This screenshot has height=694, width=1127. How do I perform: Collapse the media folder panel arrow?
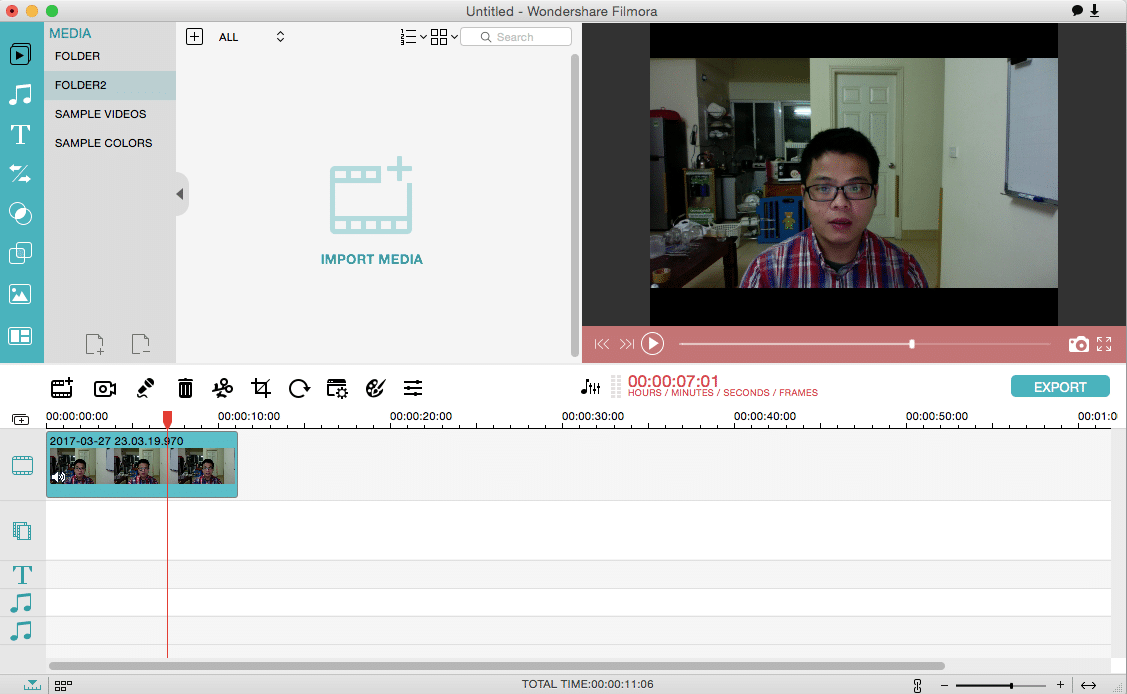click(x=180, y=194)
